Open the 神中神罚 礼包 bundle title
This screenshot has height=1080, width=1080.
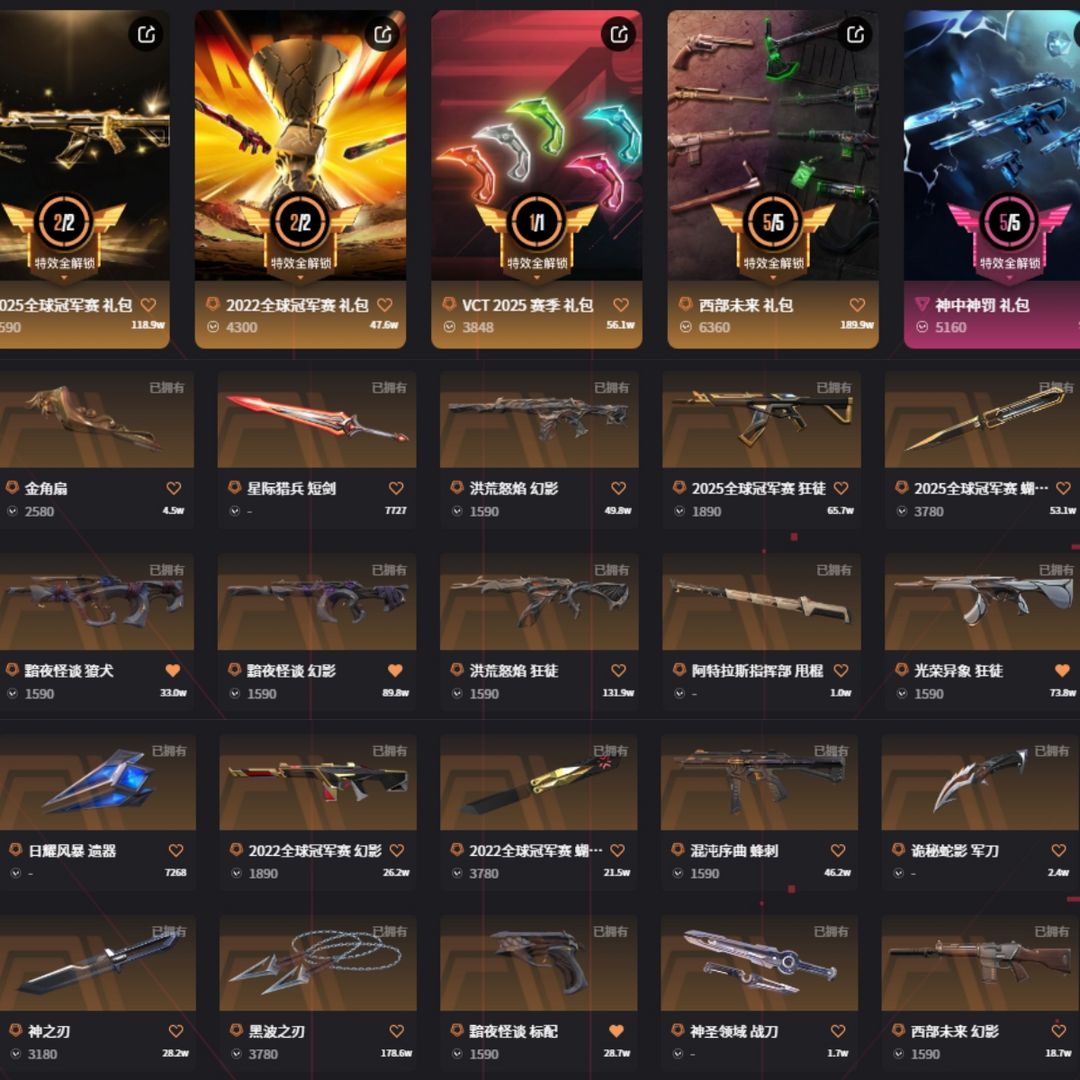(982, 305)
